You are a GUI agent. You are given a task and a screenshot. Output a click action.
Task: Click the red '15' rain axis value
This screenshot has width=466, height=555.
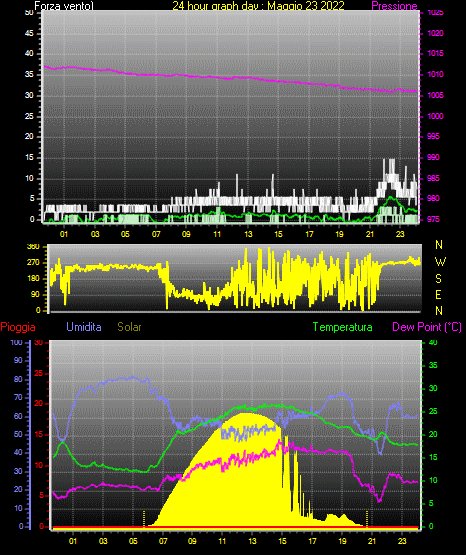(39, 434)
